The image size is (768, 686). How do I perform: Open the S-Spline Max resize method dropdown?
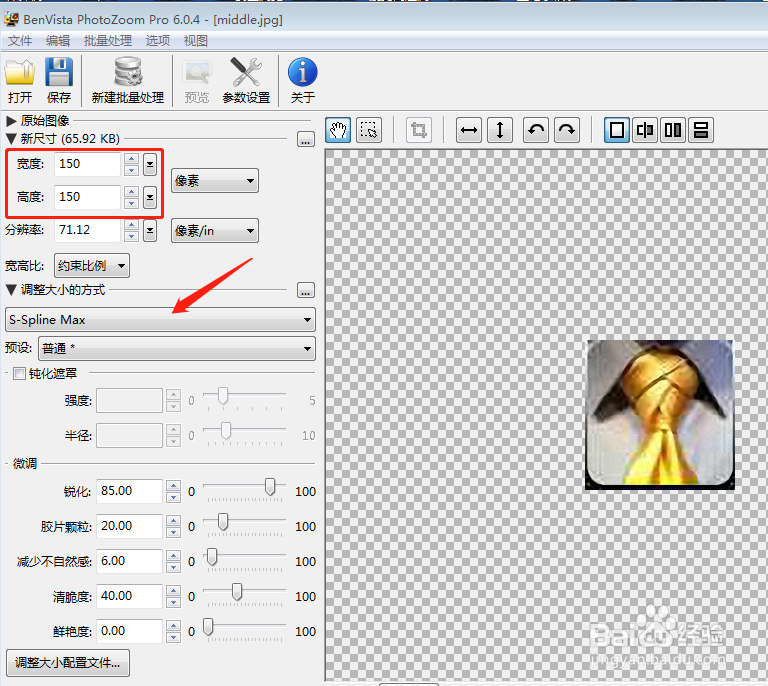[160, 320]
